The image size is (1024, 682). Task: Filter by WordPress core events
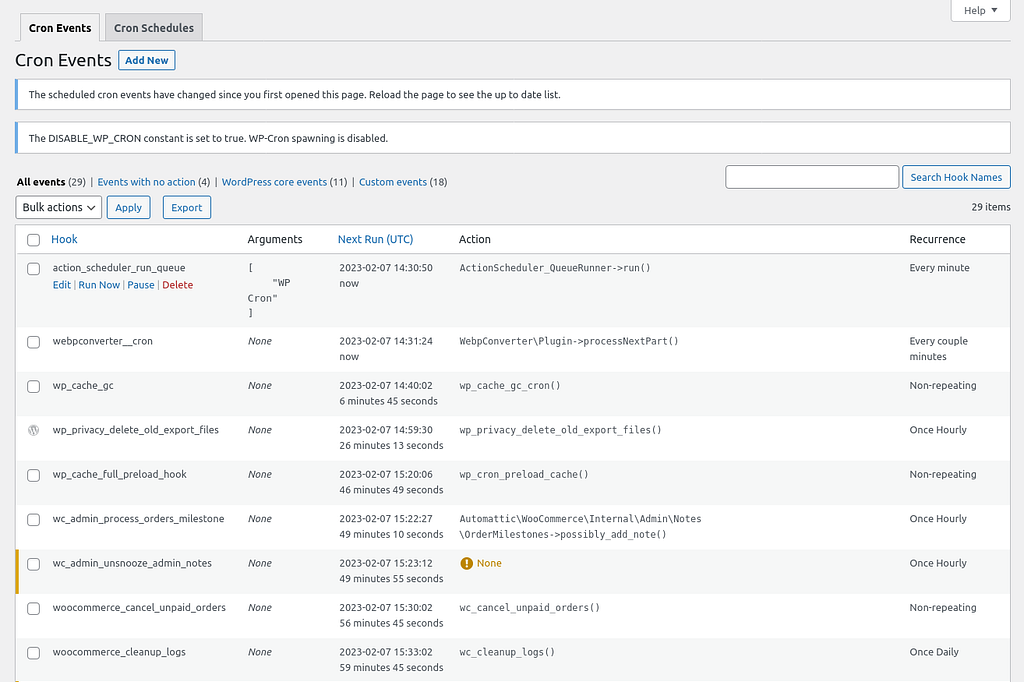click(x=274, y=182)
